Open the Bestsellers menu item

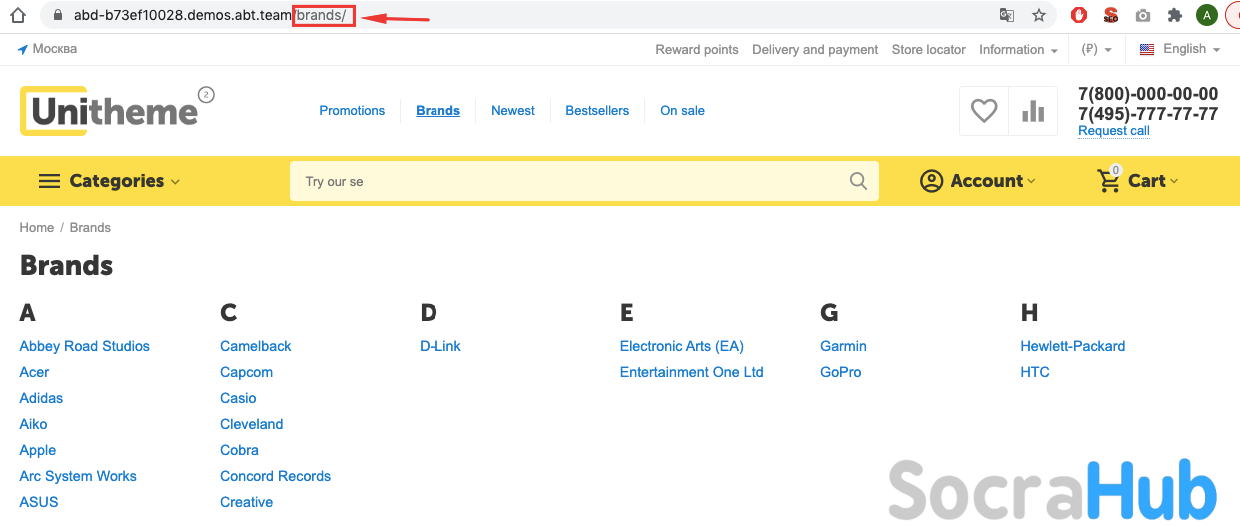(597, 111)
